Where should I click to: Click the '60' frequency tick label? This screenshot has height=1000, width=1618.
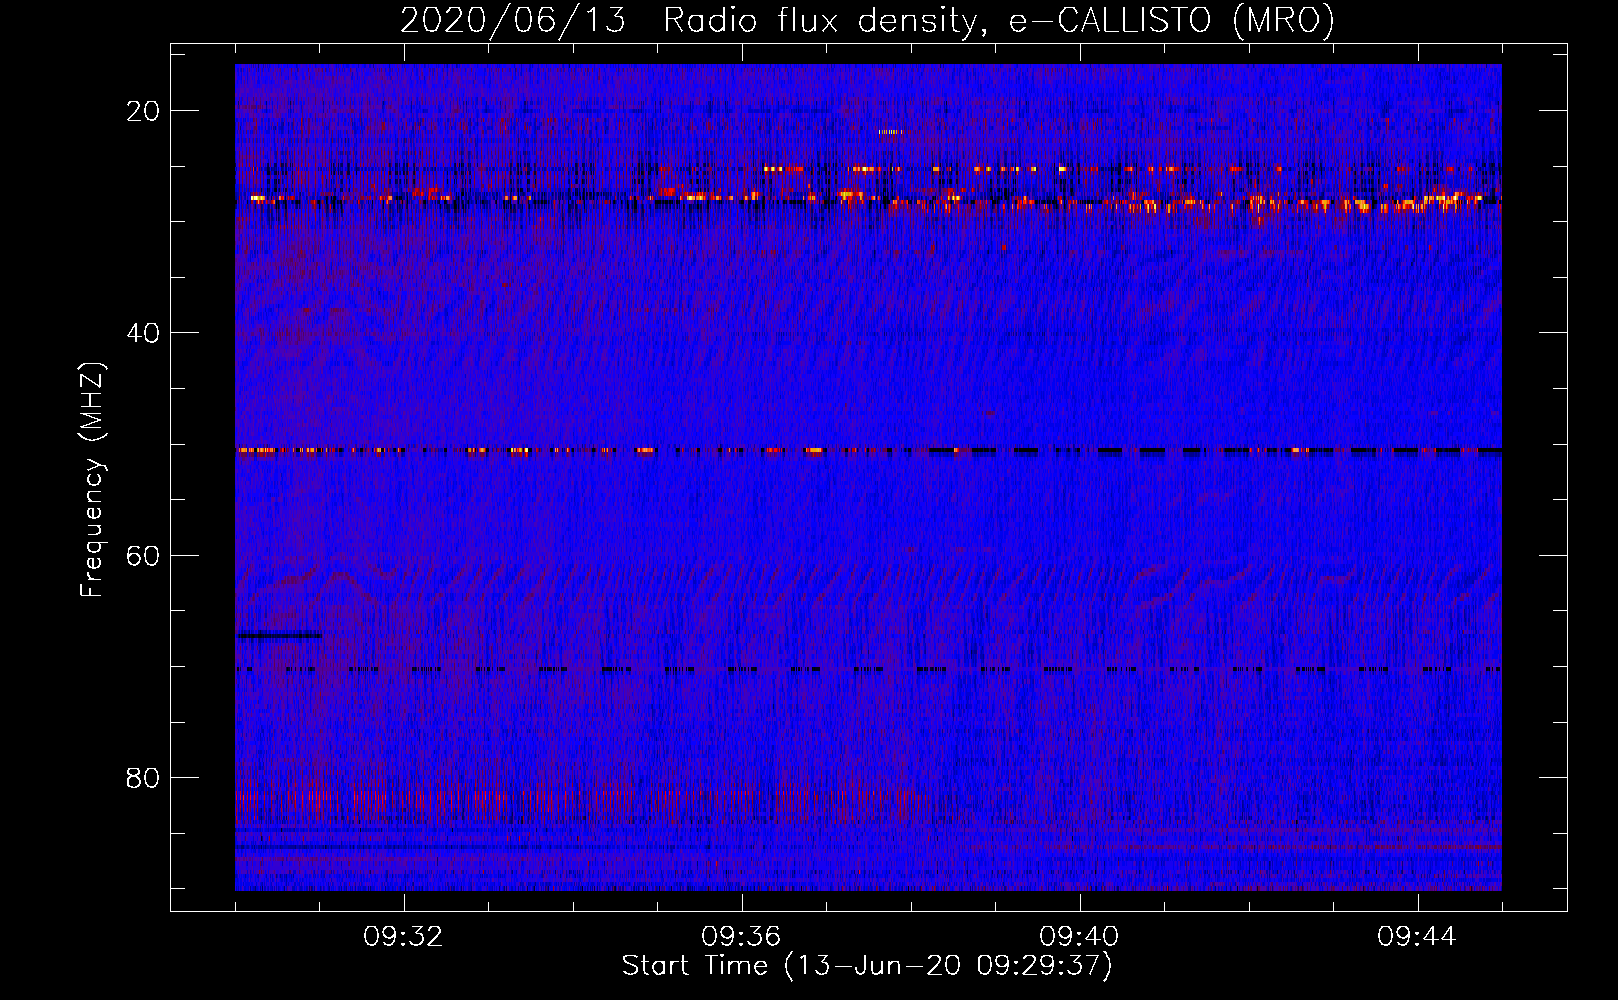tap(144, 555)
